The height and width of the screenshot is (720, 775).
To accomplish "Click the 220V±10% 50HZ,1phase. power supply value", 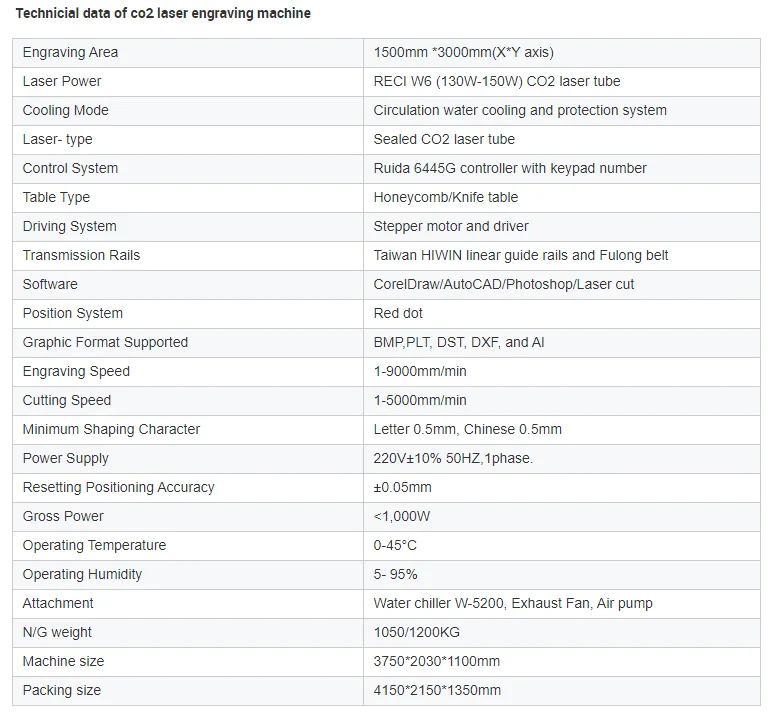I will pyautogui.click(x=453, y=459).
